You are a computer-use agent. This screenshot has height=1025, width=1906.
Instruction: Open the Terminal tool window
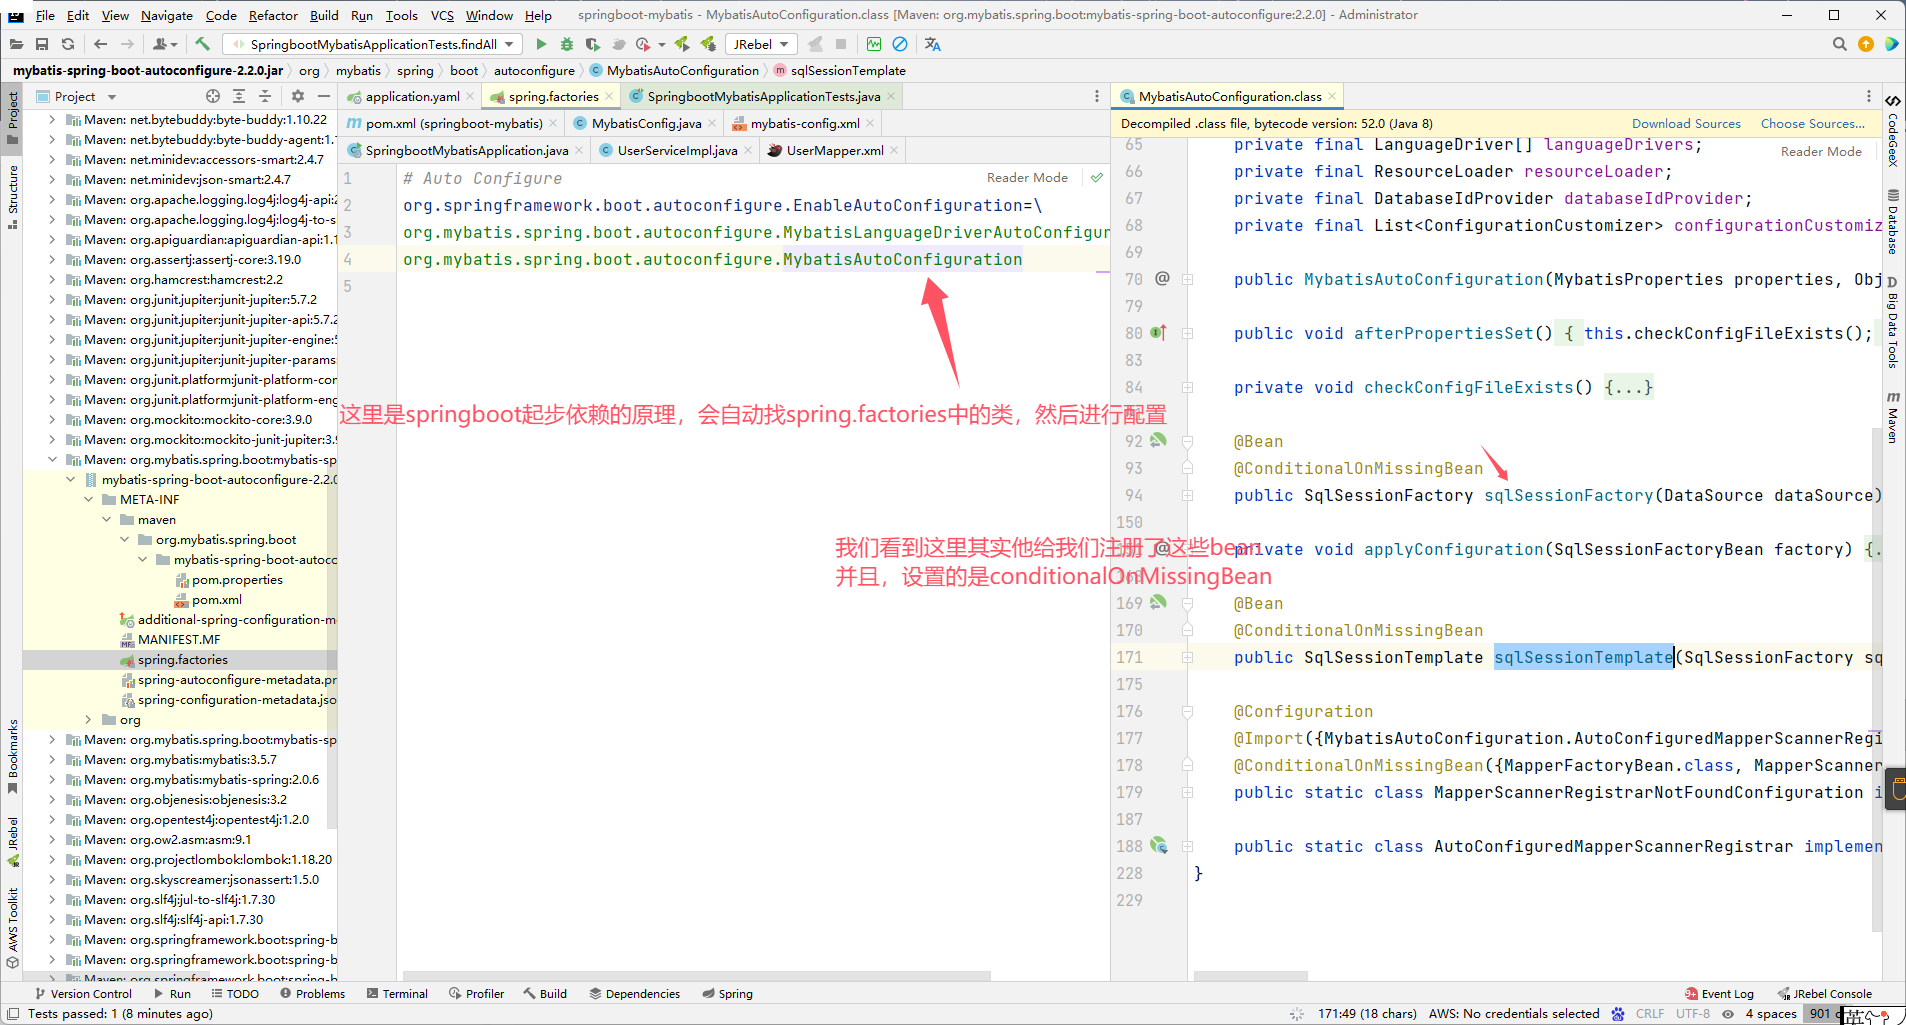[x=397, y=993]
